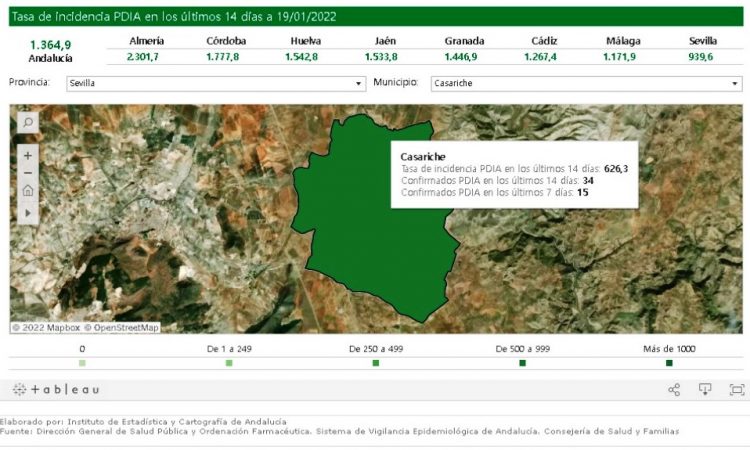Select the 'De 250 a 499' legend swatch

click(375, 363)
